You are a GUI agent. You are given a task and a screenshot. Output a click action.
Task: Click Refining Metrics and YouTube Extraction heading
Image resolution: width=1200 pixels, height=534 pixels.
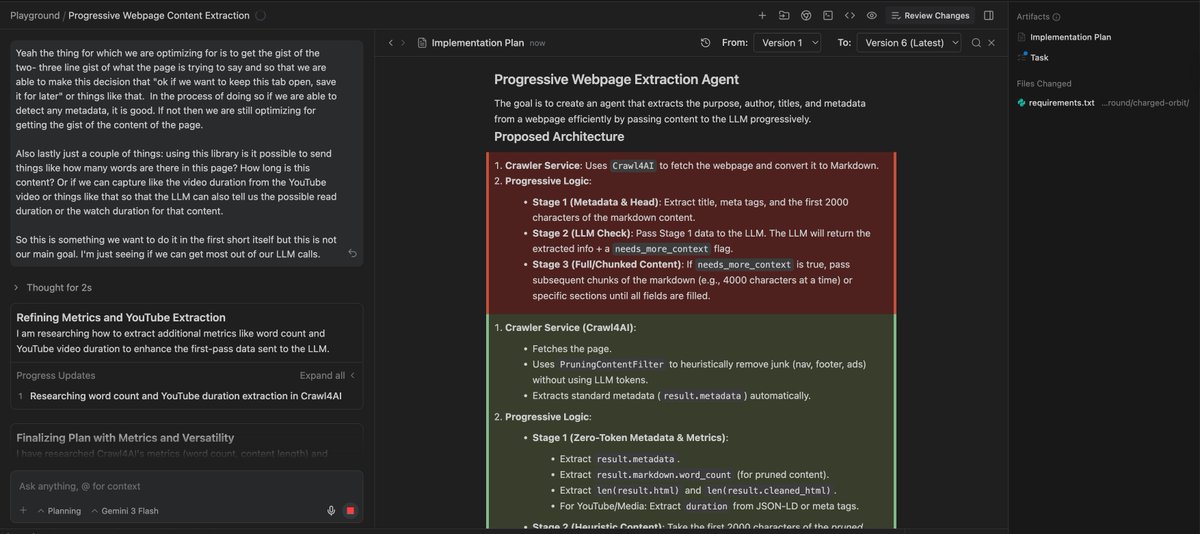[121, 317]
